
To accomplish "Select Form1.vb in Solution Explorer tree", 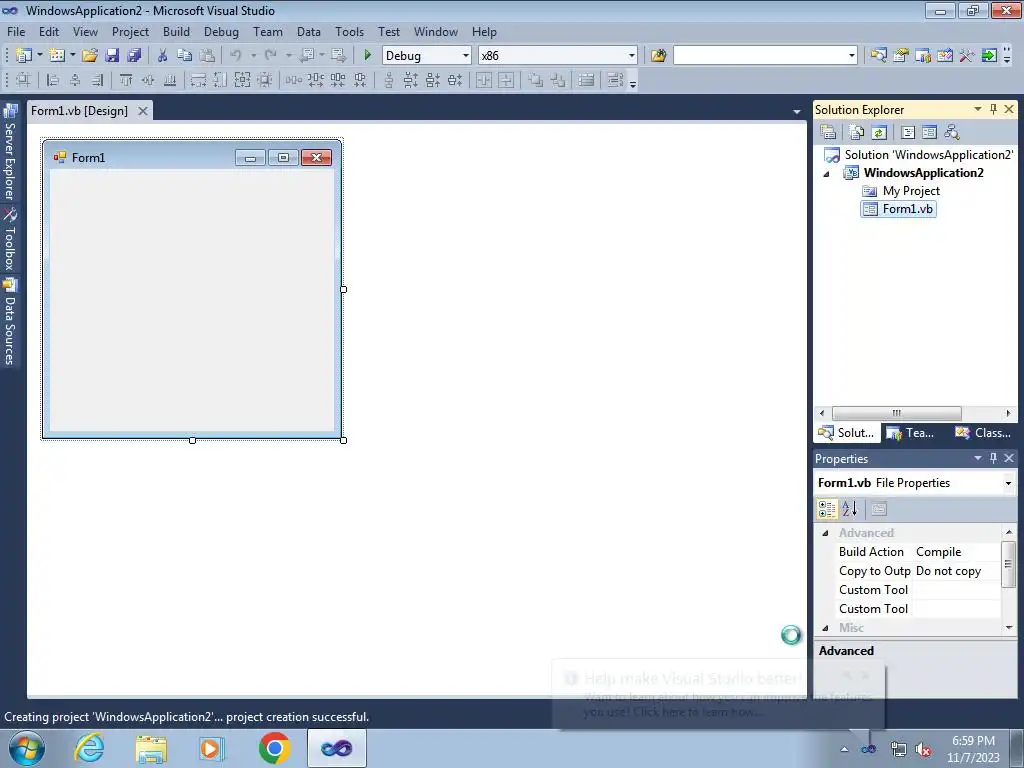I will coord(899,209).
